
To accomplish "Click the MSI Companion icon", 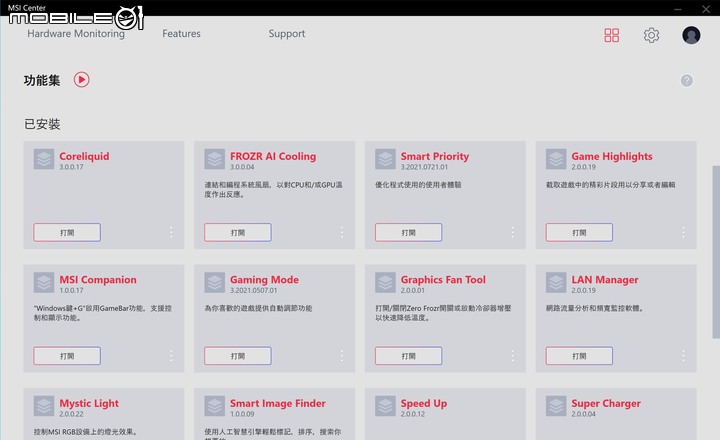I will pyautogui.click(x=44, y=283).
